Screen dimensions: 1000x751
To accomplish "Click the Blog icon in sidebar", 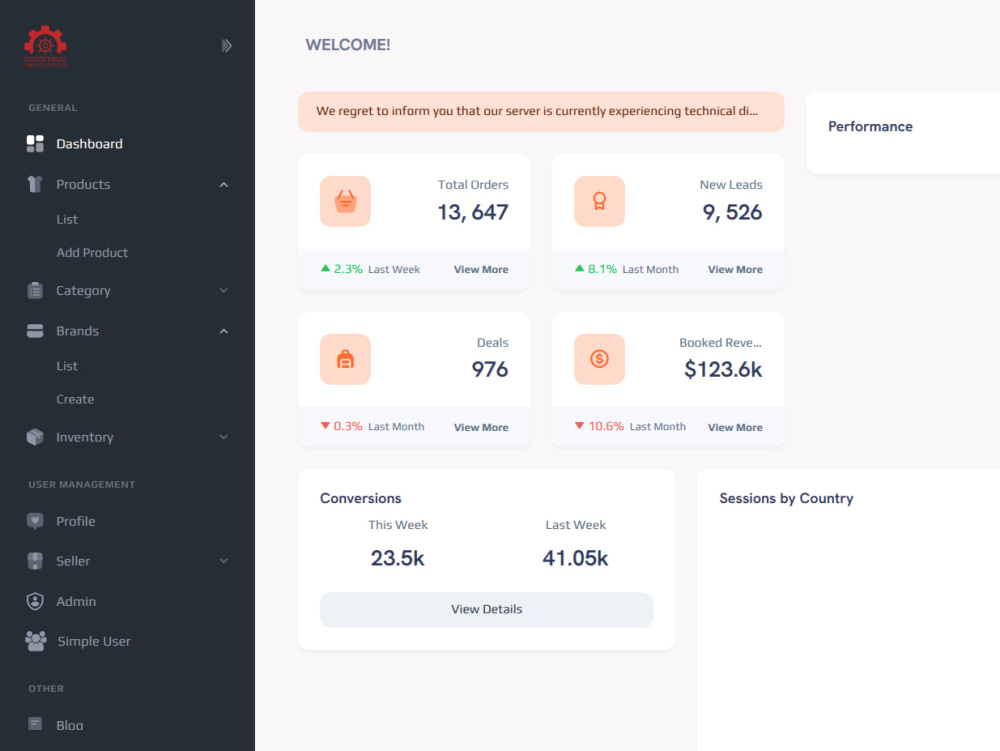I will pos(35,724).
